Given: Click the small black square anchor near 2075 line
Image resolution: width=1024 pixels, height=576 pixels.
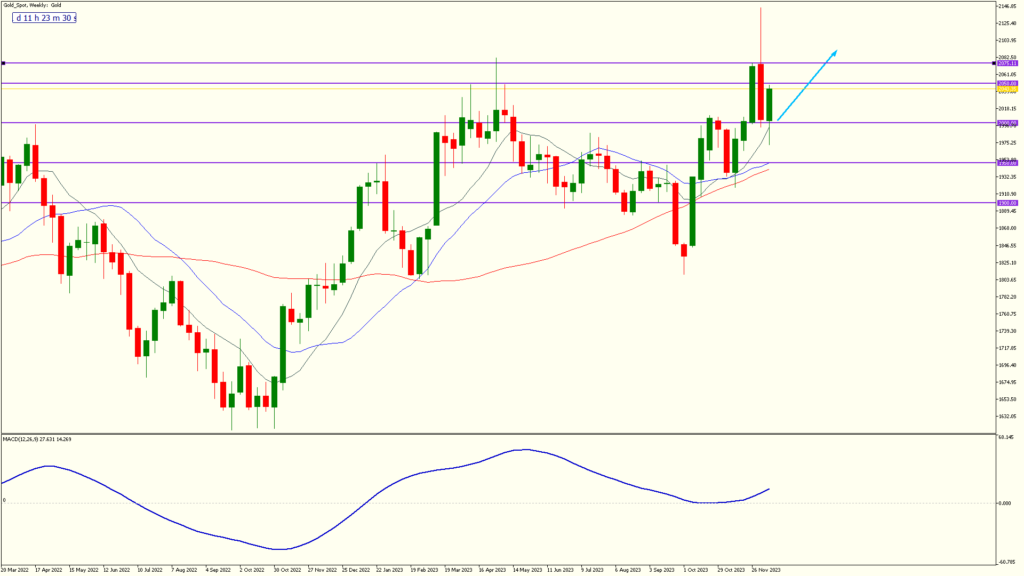Looking at the screenshot, I should coord(993,62).
